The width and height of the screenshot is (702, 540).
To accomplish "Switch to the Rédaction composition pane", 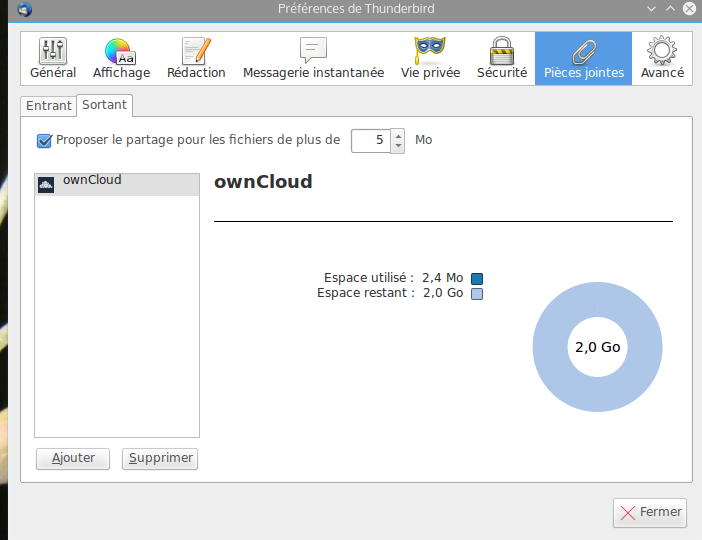I will (196, 58).
